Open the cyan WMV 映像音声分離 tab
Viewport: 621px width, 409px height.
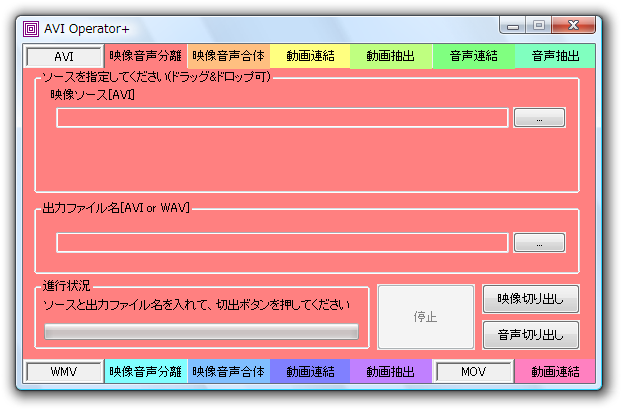[x=145, y=371]
